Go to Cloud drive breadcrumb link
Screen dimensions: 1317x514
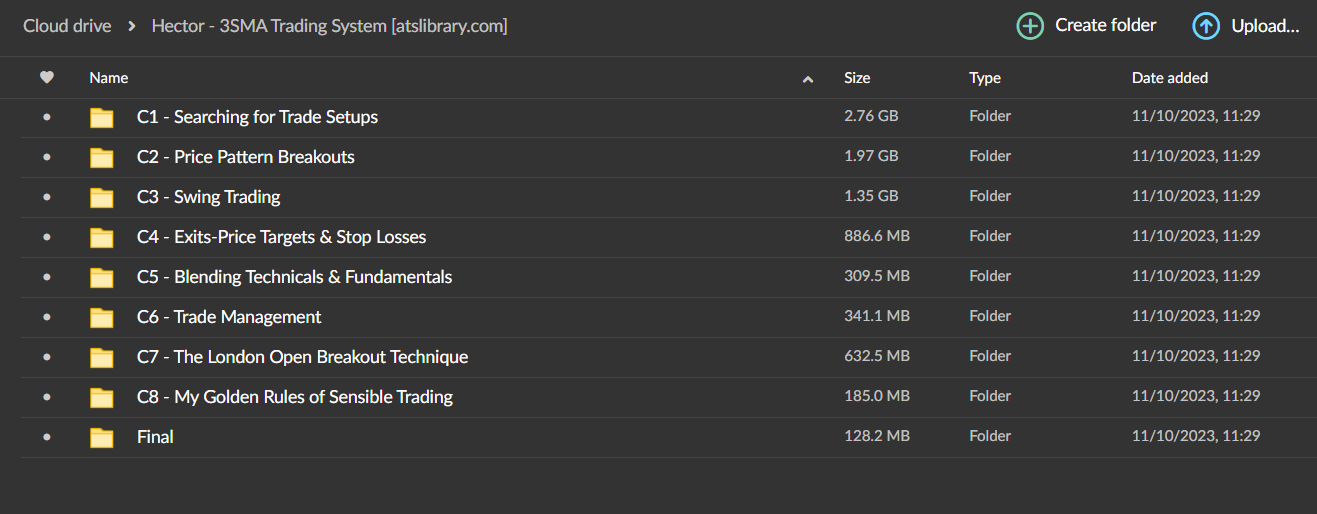[67, 26]
